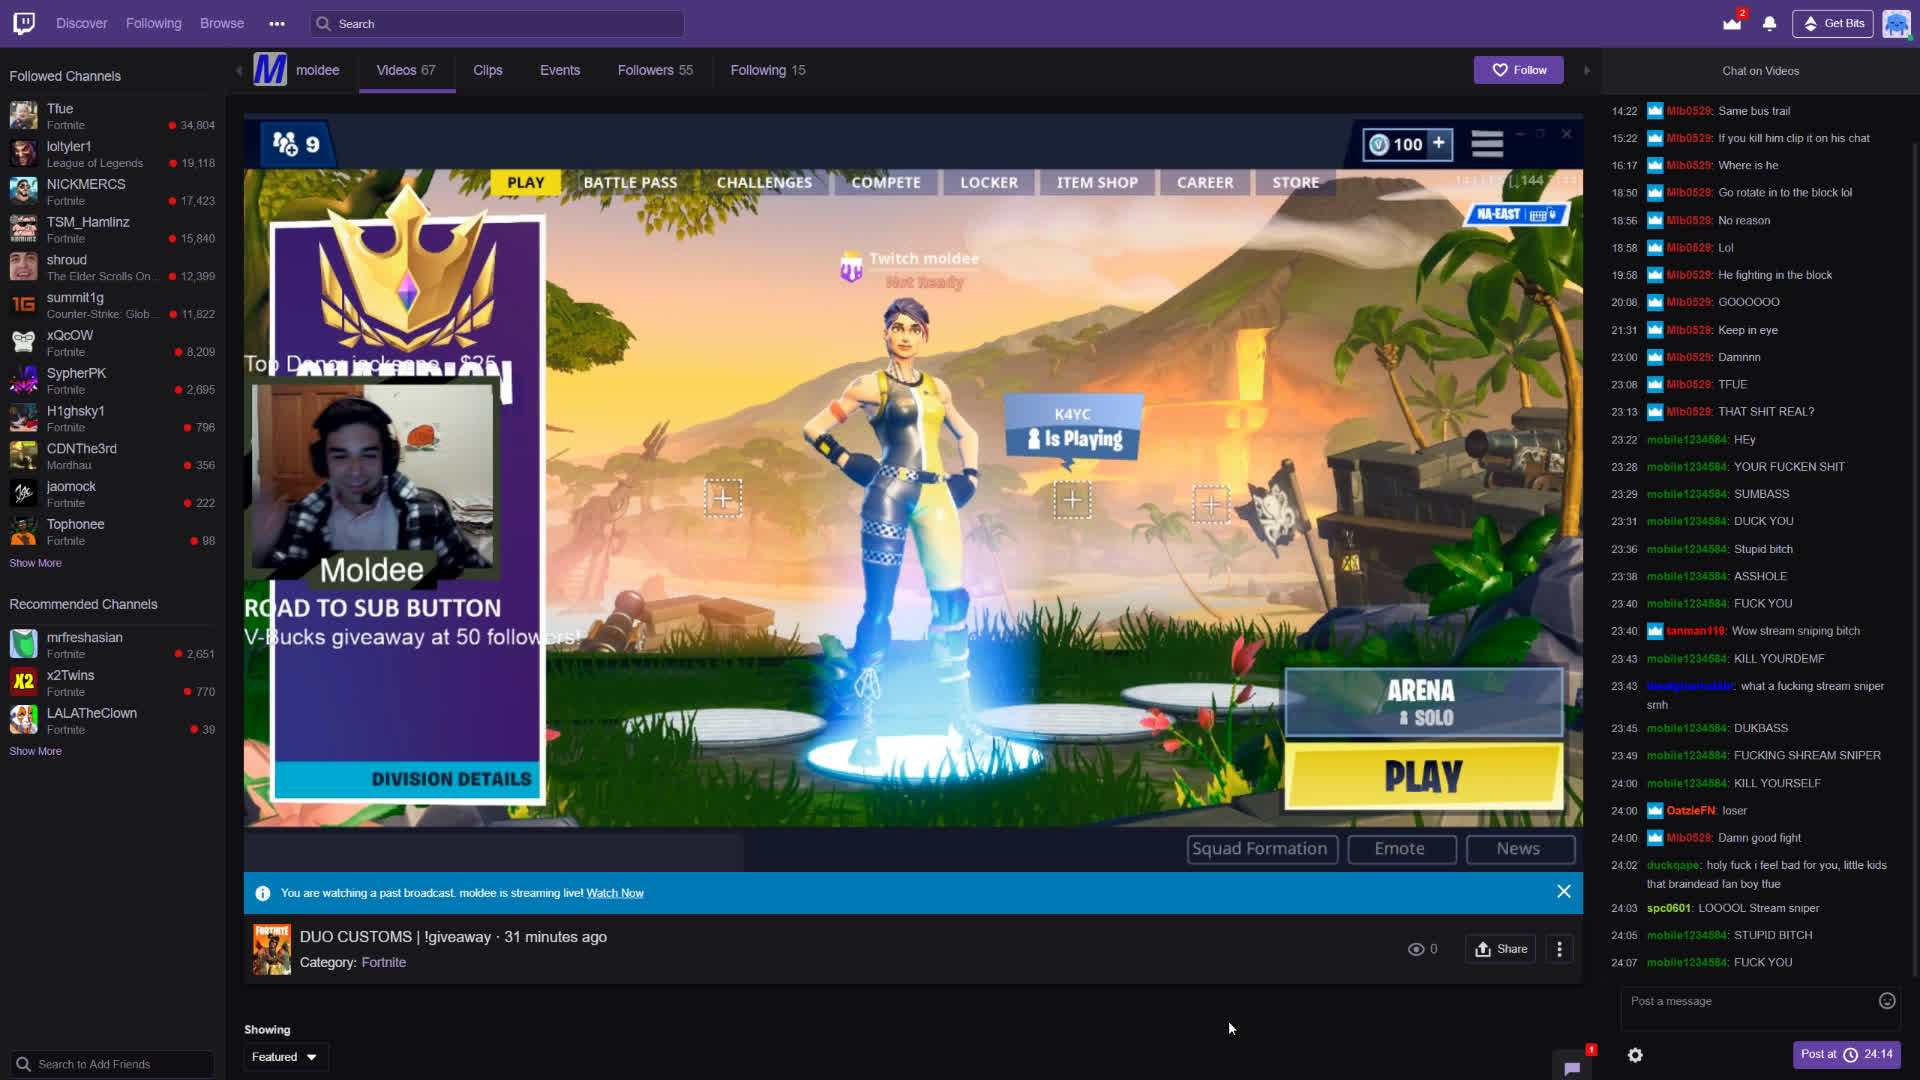Open the chat settings gear
The height and width of the screenshot is (1080, 1920).
pyautogui.click(x=1635, y=1055)
